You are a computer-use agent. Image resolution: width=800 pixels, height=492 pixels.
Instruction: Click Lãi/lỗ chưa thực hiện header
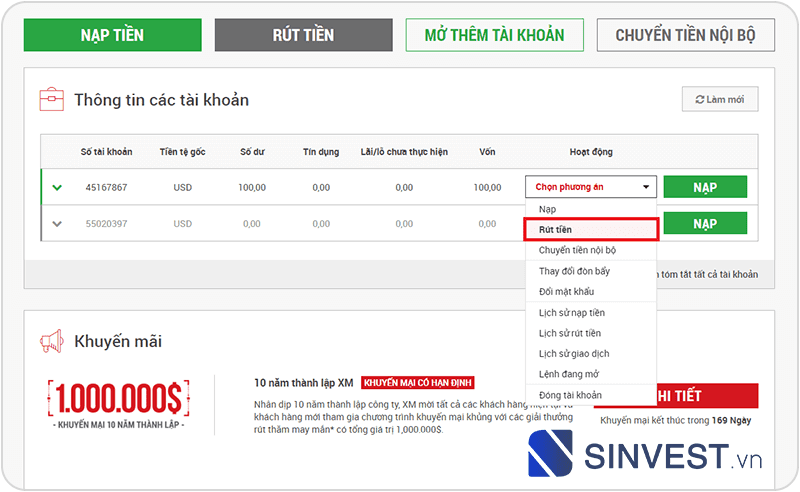coord(404,152)
